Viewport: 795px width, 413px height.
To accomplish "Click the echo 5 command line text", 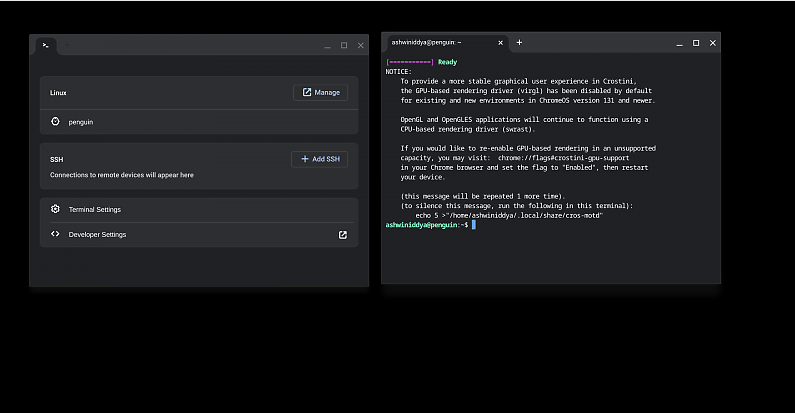I will click(x=509, y=215).
